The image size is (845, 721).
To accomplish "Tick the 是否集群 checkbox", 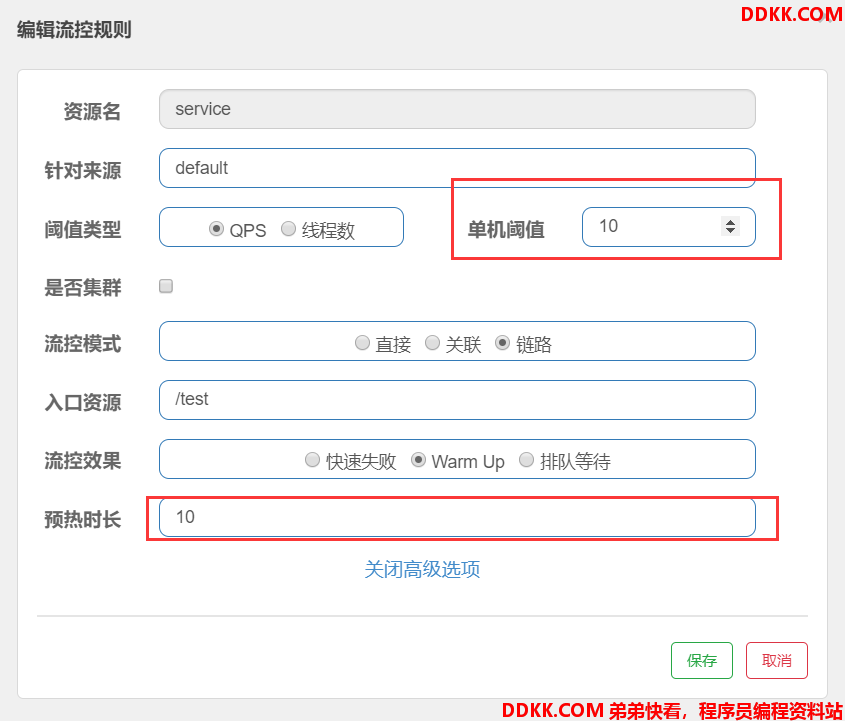I will pos(166,286).
